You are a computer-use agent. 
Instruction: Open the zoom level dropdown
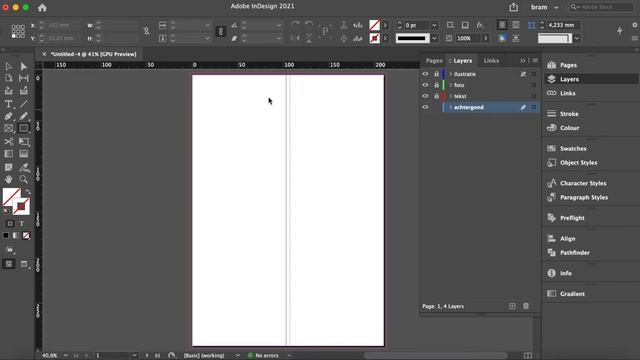pyautogui.click(x=65, y=356)
